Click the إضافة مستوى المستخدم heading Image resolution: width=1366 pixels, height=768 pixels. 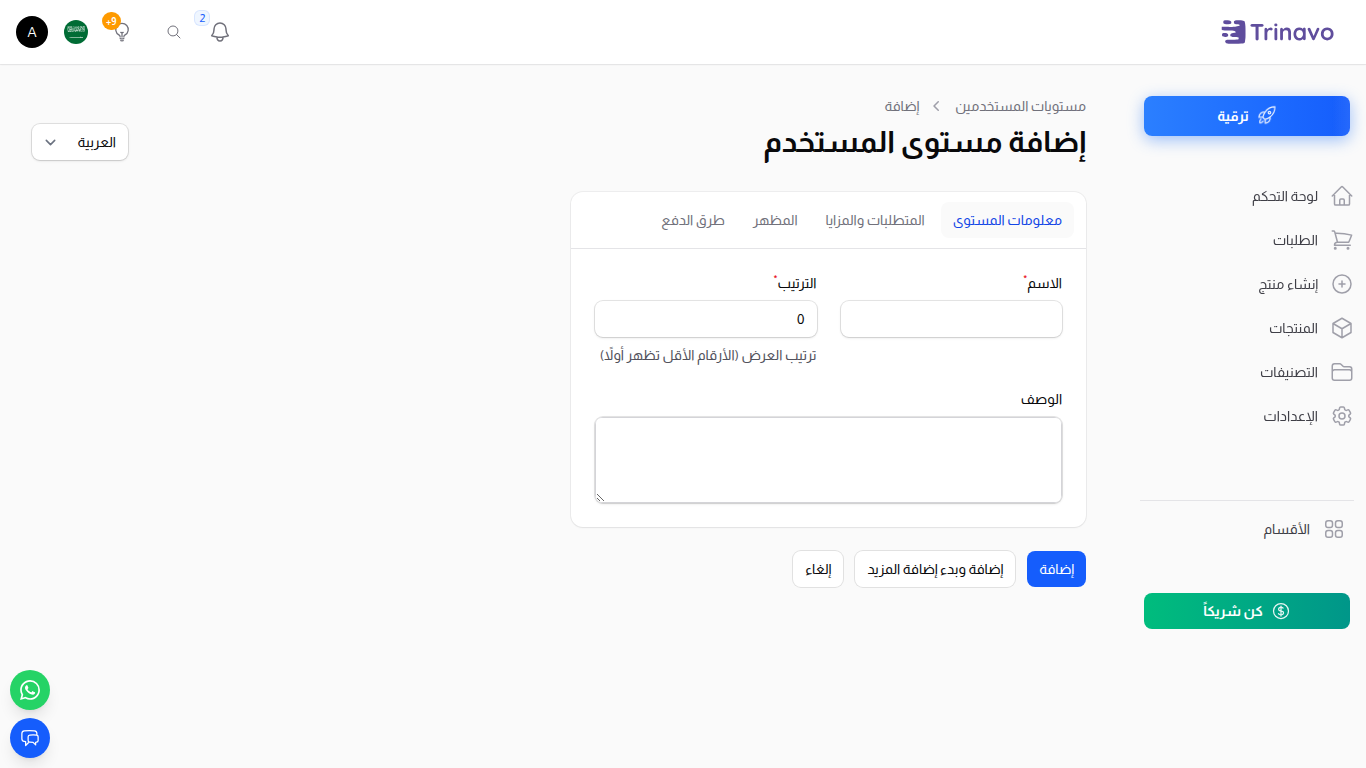[x=925, y=143]
